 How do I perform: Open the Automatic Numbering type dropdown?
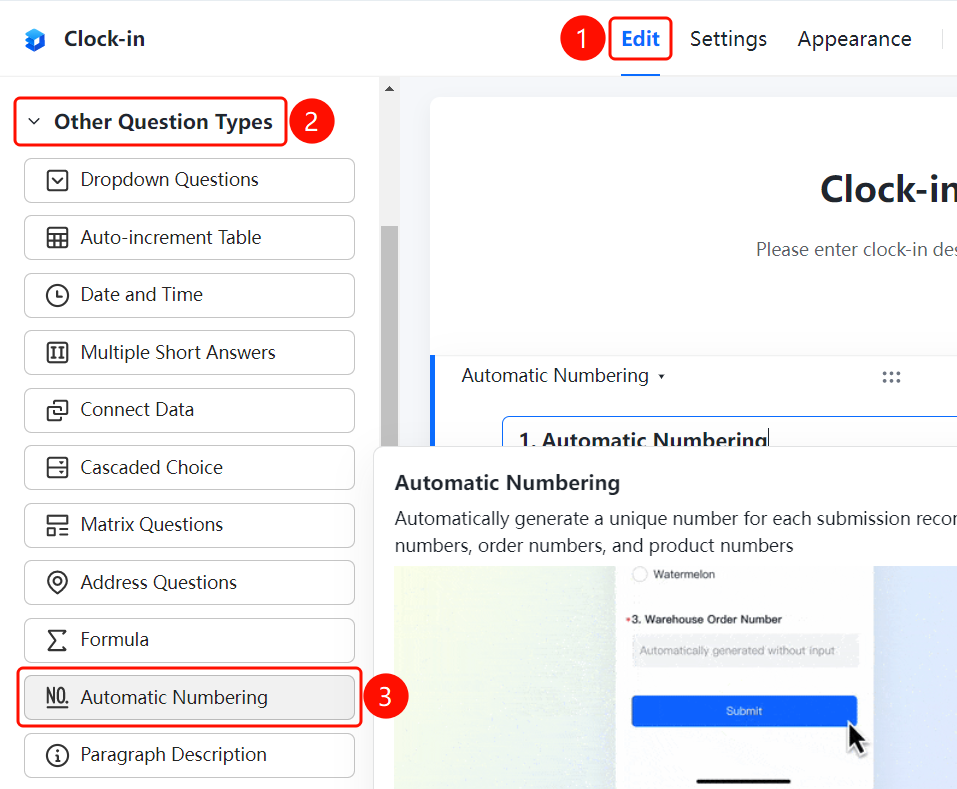coord(562,376)
